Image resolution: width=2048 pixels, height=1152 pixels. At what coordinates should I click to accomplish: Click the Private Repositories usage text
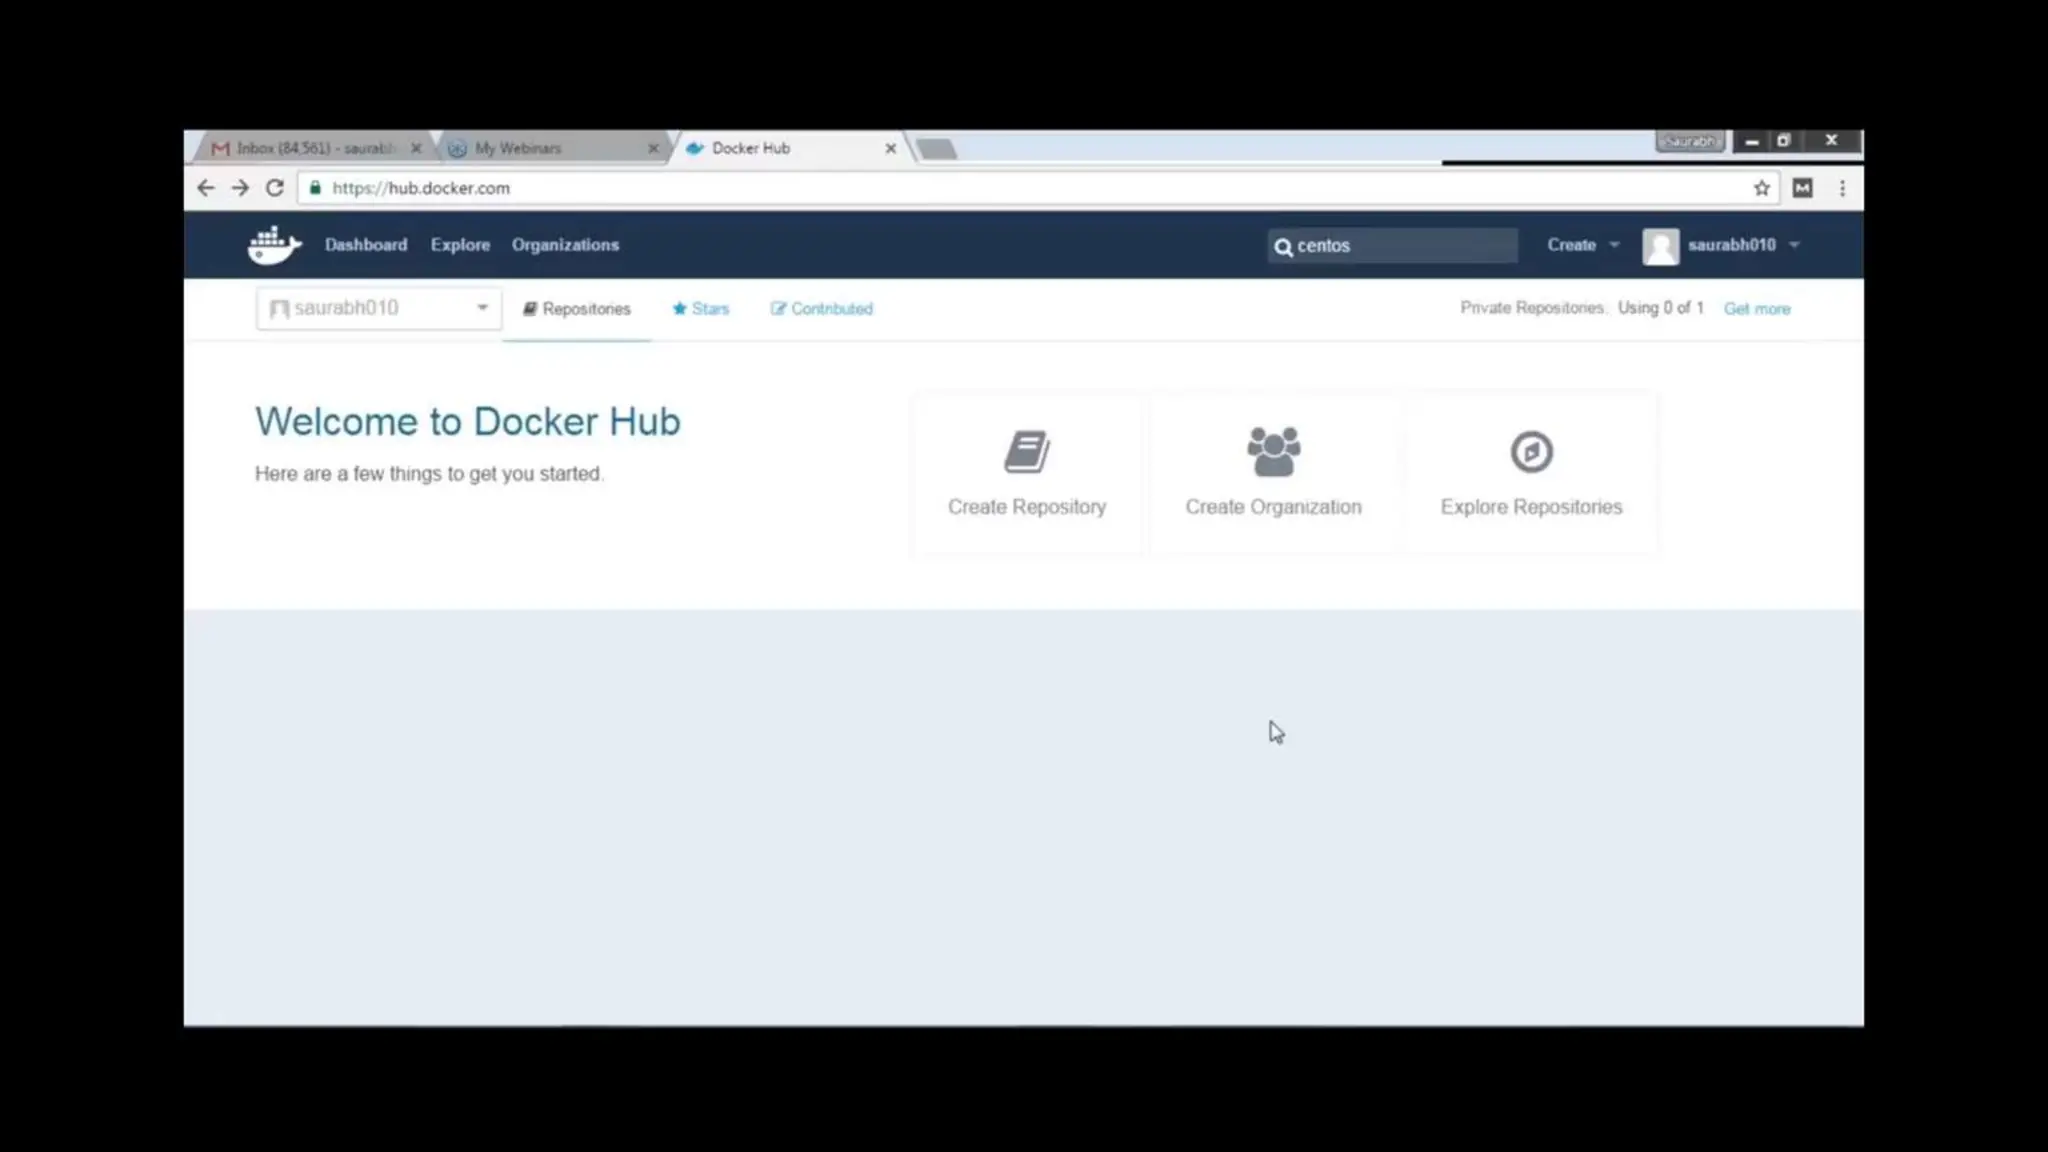coord(1581,308)
